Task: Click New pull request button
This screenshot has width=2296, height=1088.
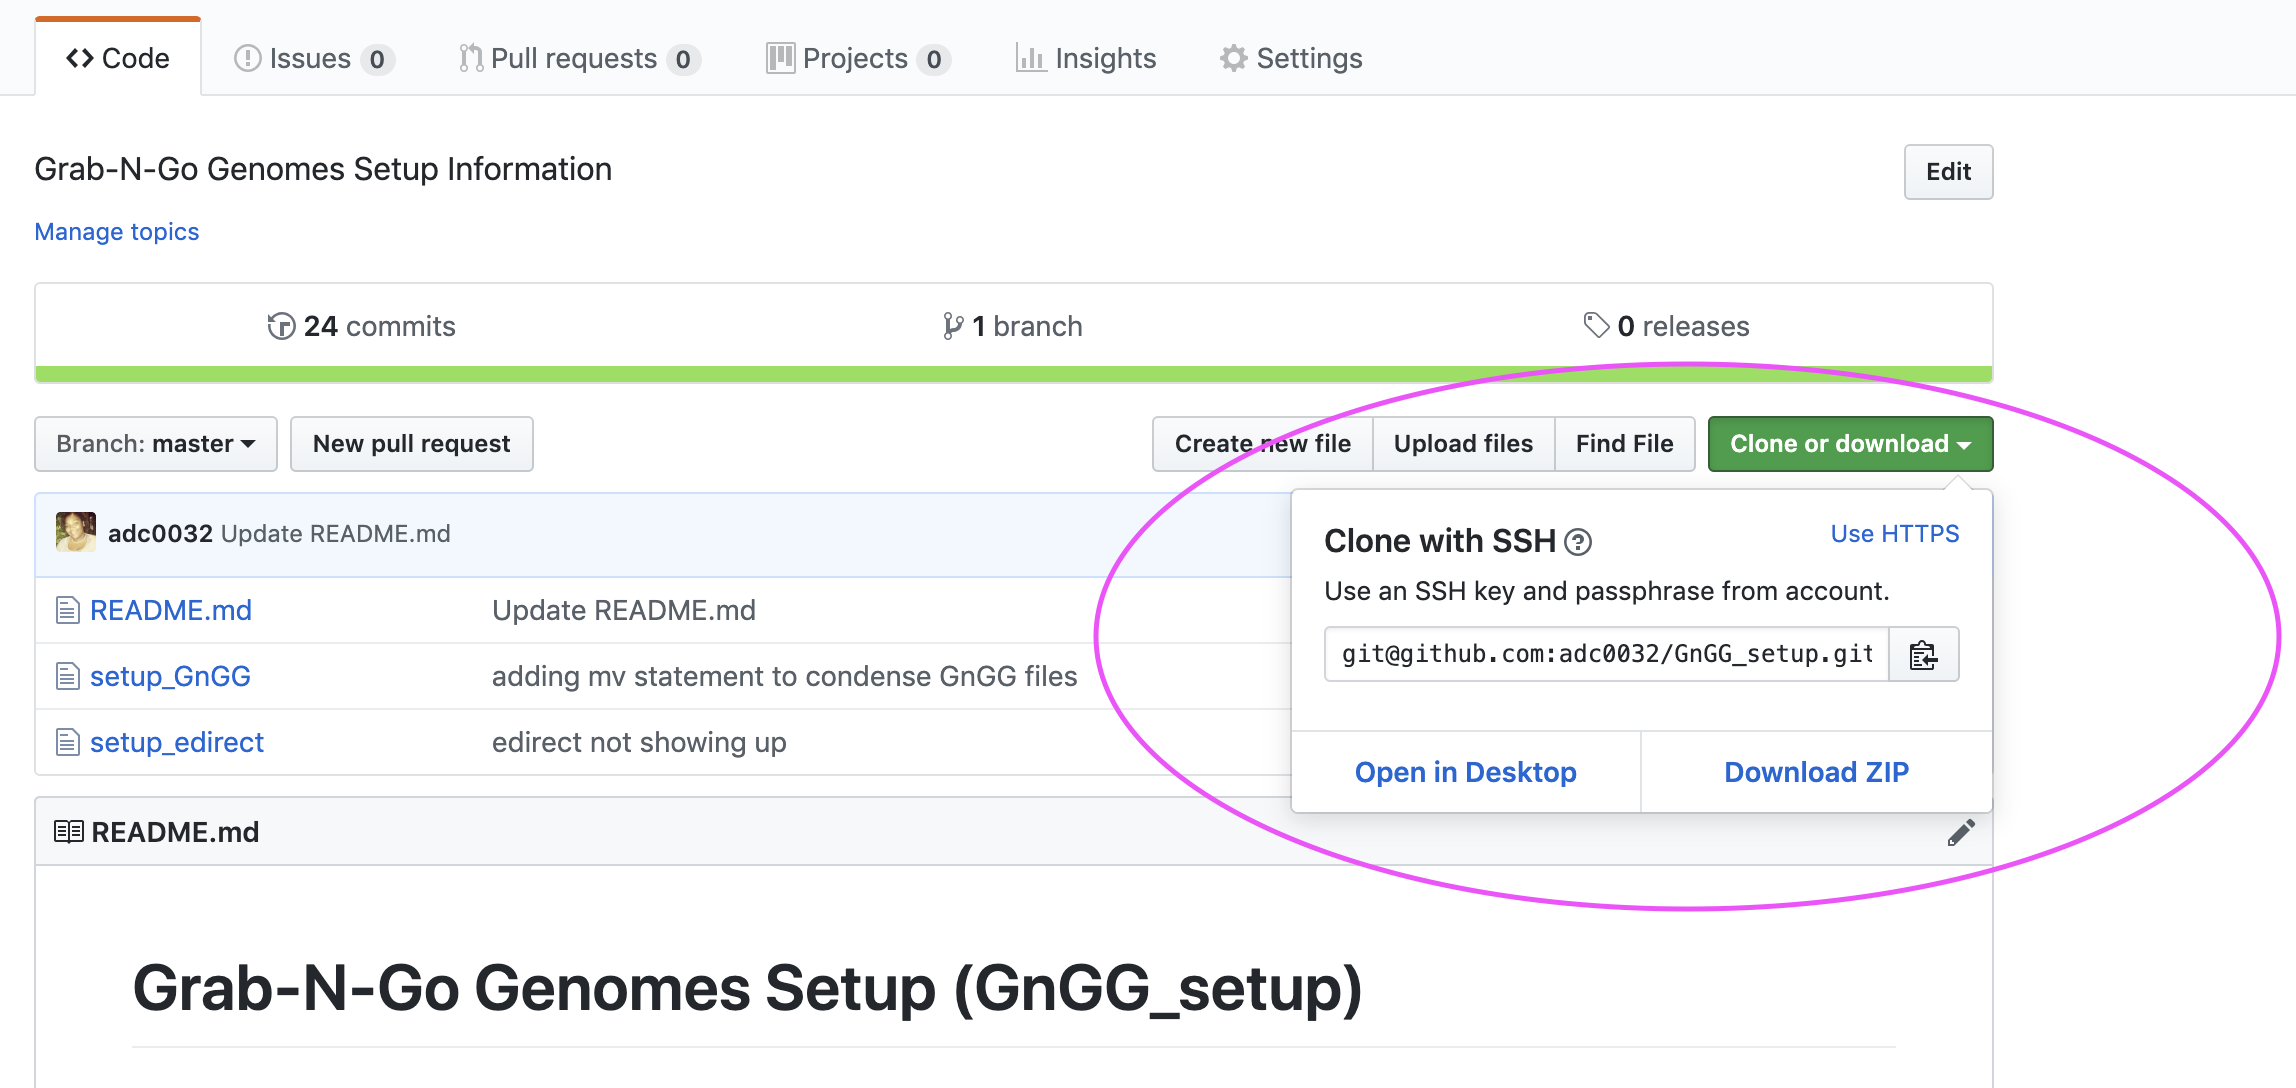Action: [411, 444]
